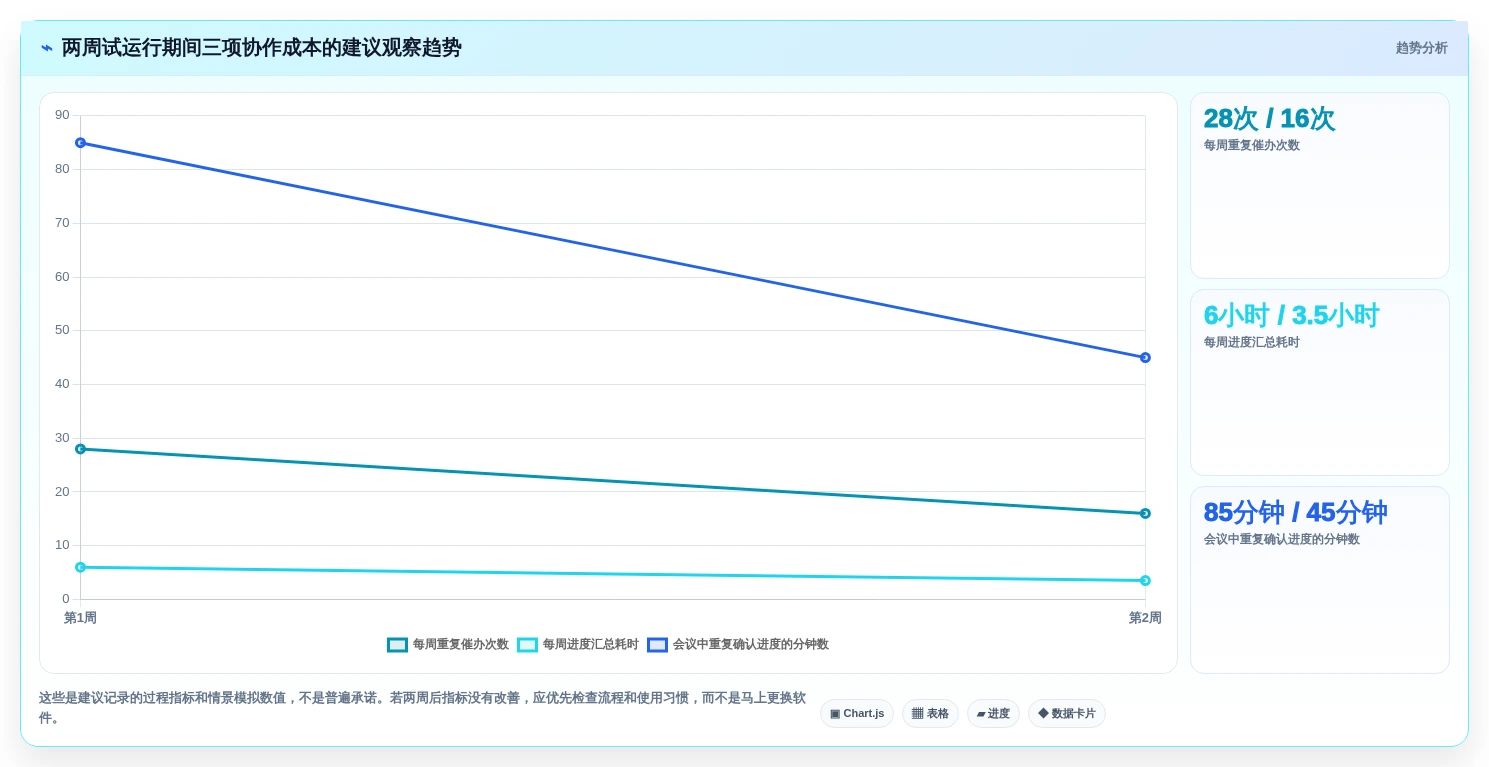Click the 85分钟 / 45分钟 metric value

(1295, 513)
